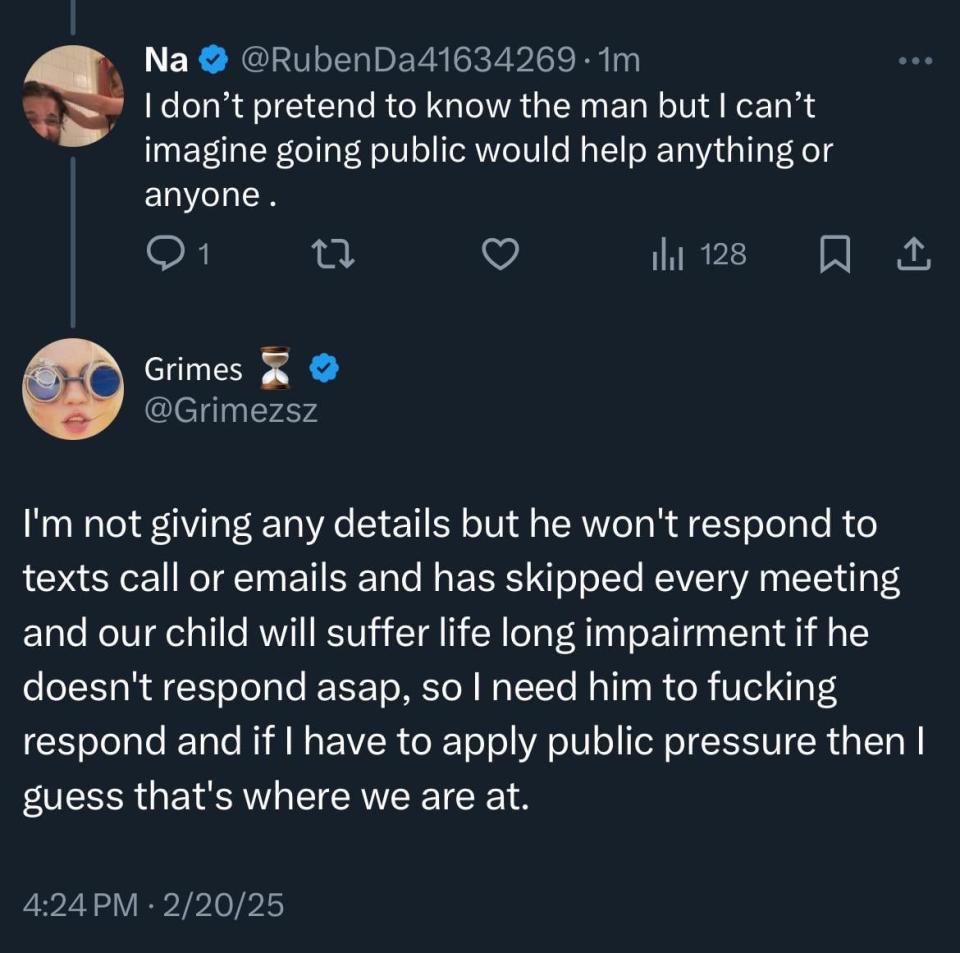The image size is (960, 953).
Task: Share Na's tweet via share icon
Action: coord(912,256)
